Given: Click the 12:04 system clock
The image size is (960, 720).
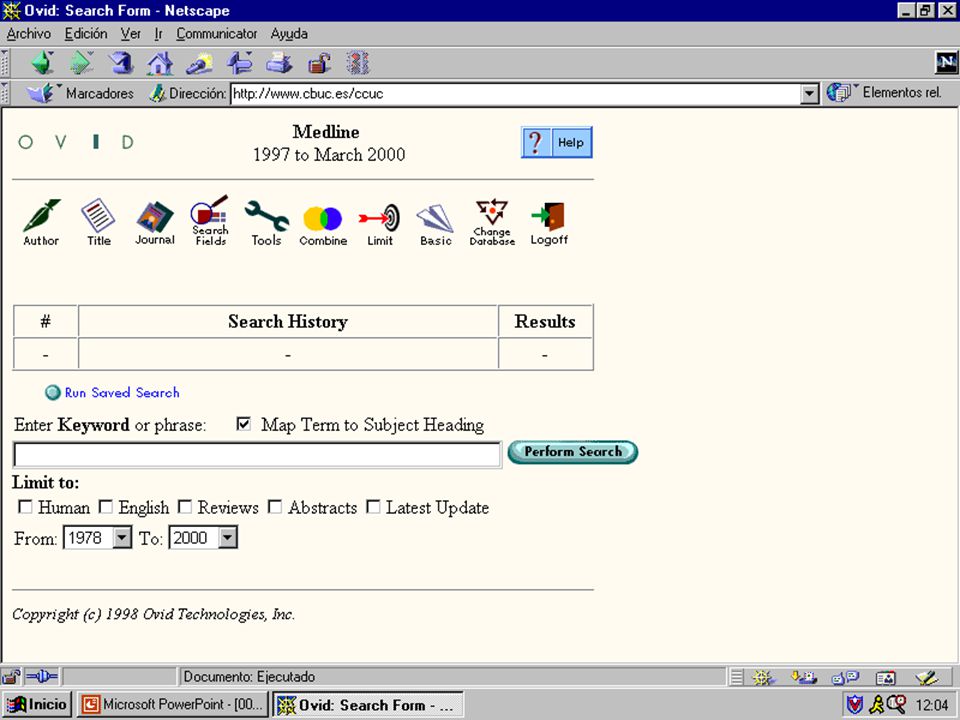Looking at the screenshot, I should tap(932, 705).
